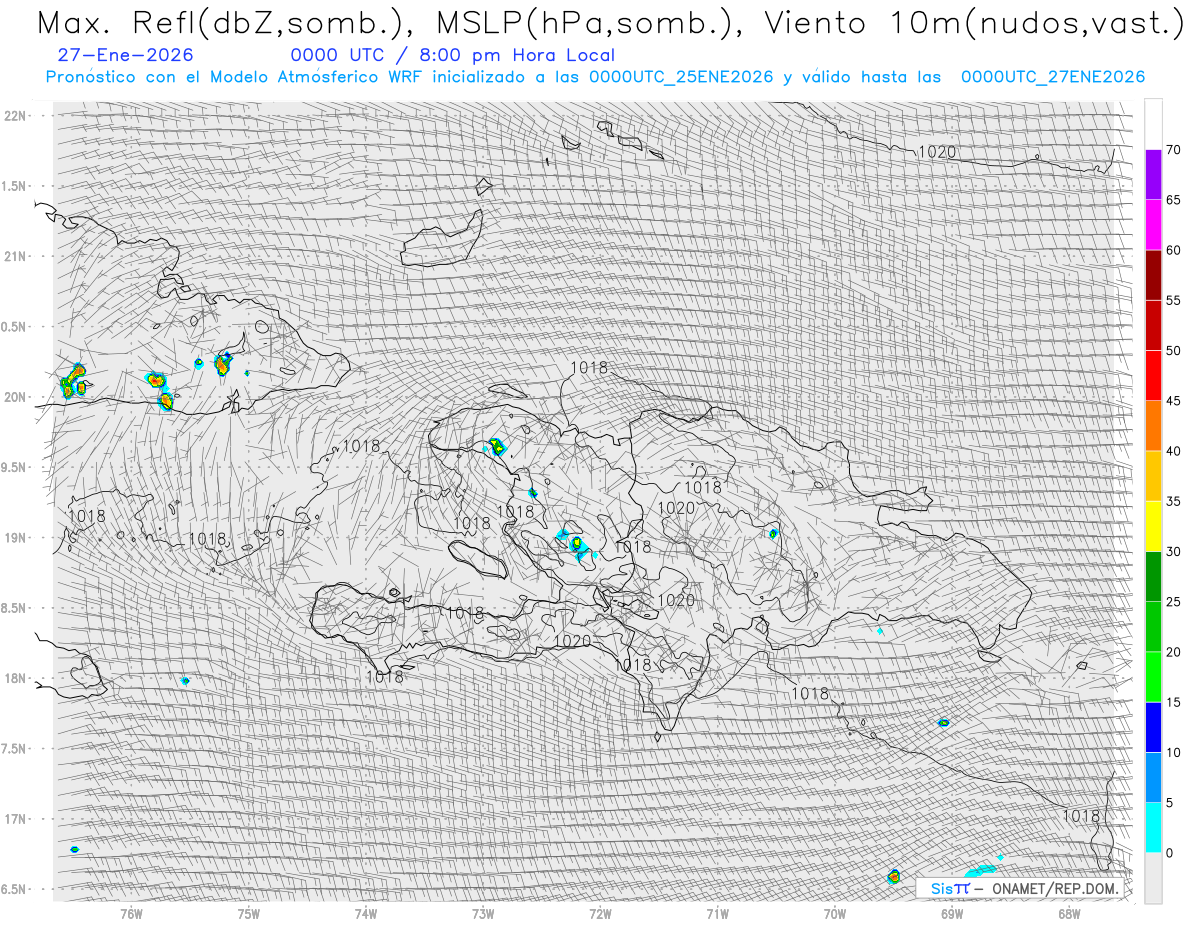The height and width of the screenshot is (927, 1200).
Task: Click the 20N latitude axis label
Action: click(14, 397)
